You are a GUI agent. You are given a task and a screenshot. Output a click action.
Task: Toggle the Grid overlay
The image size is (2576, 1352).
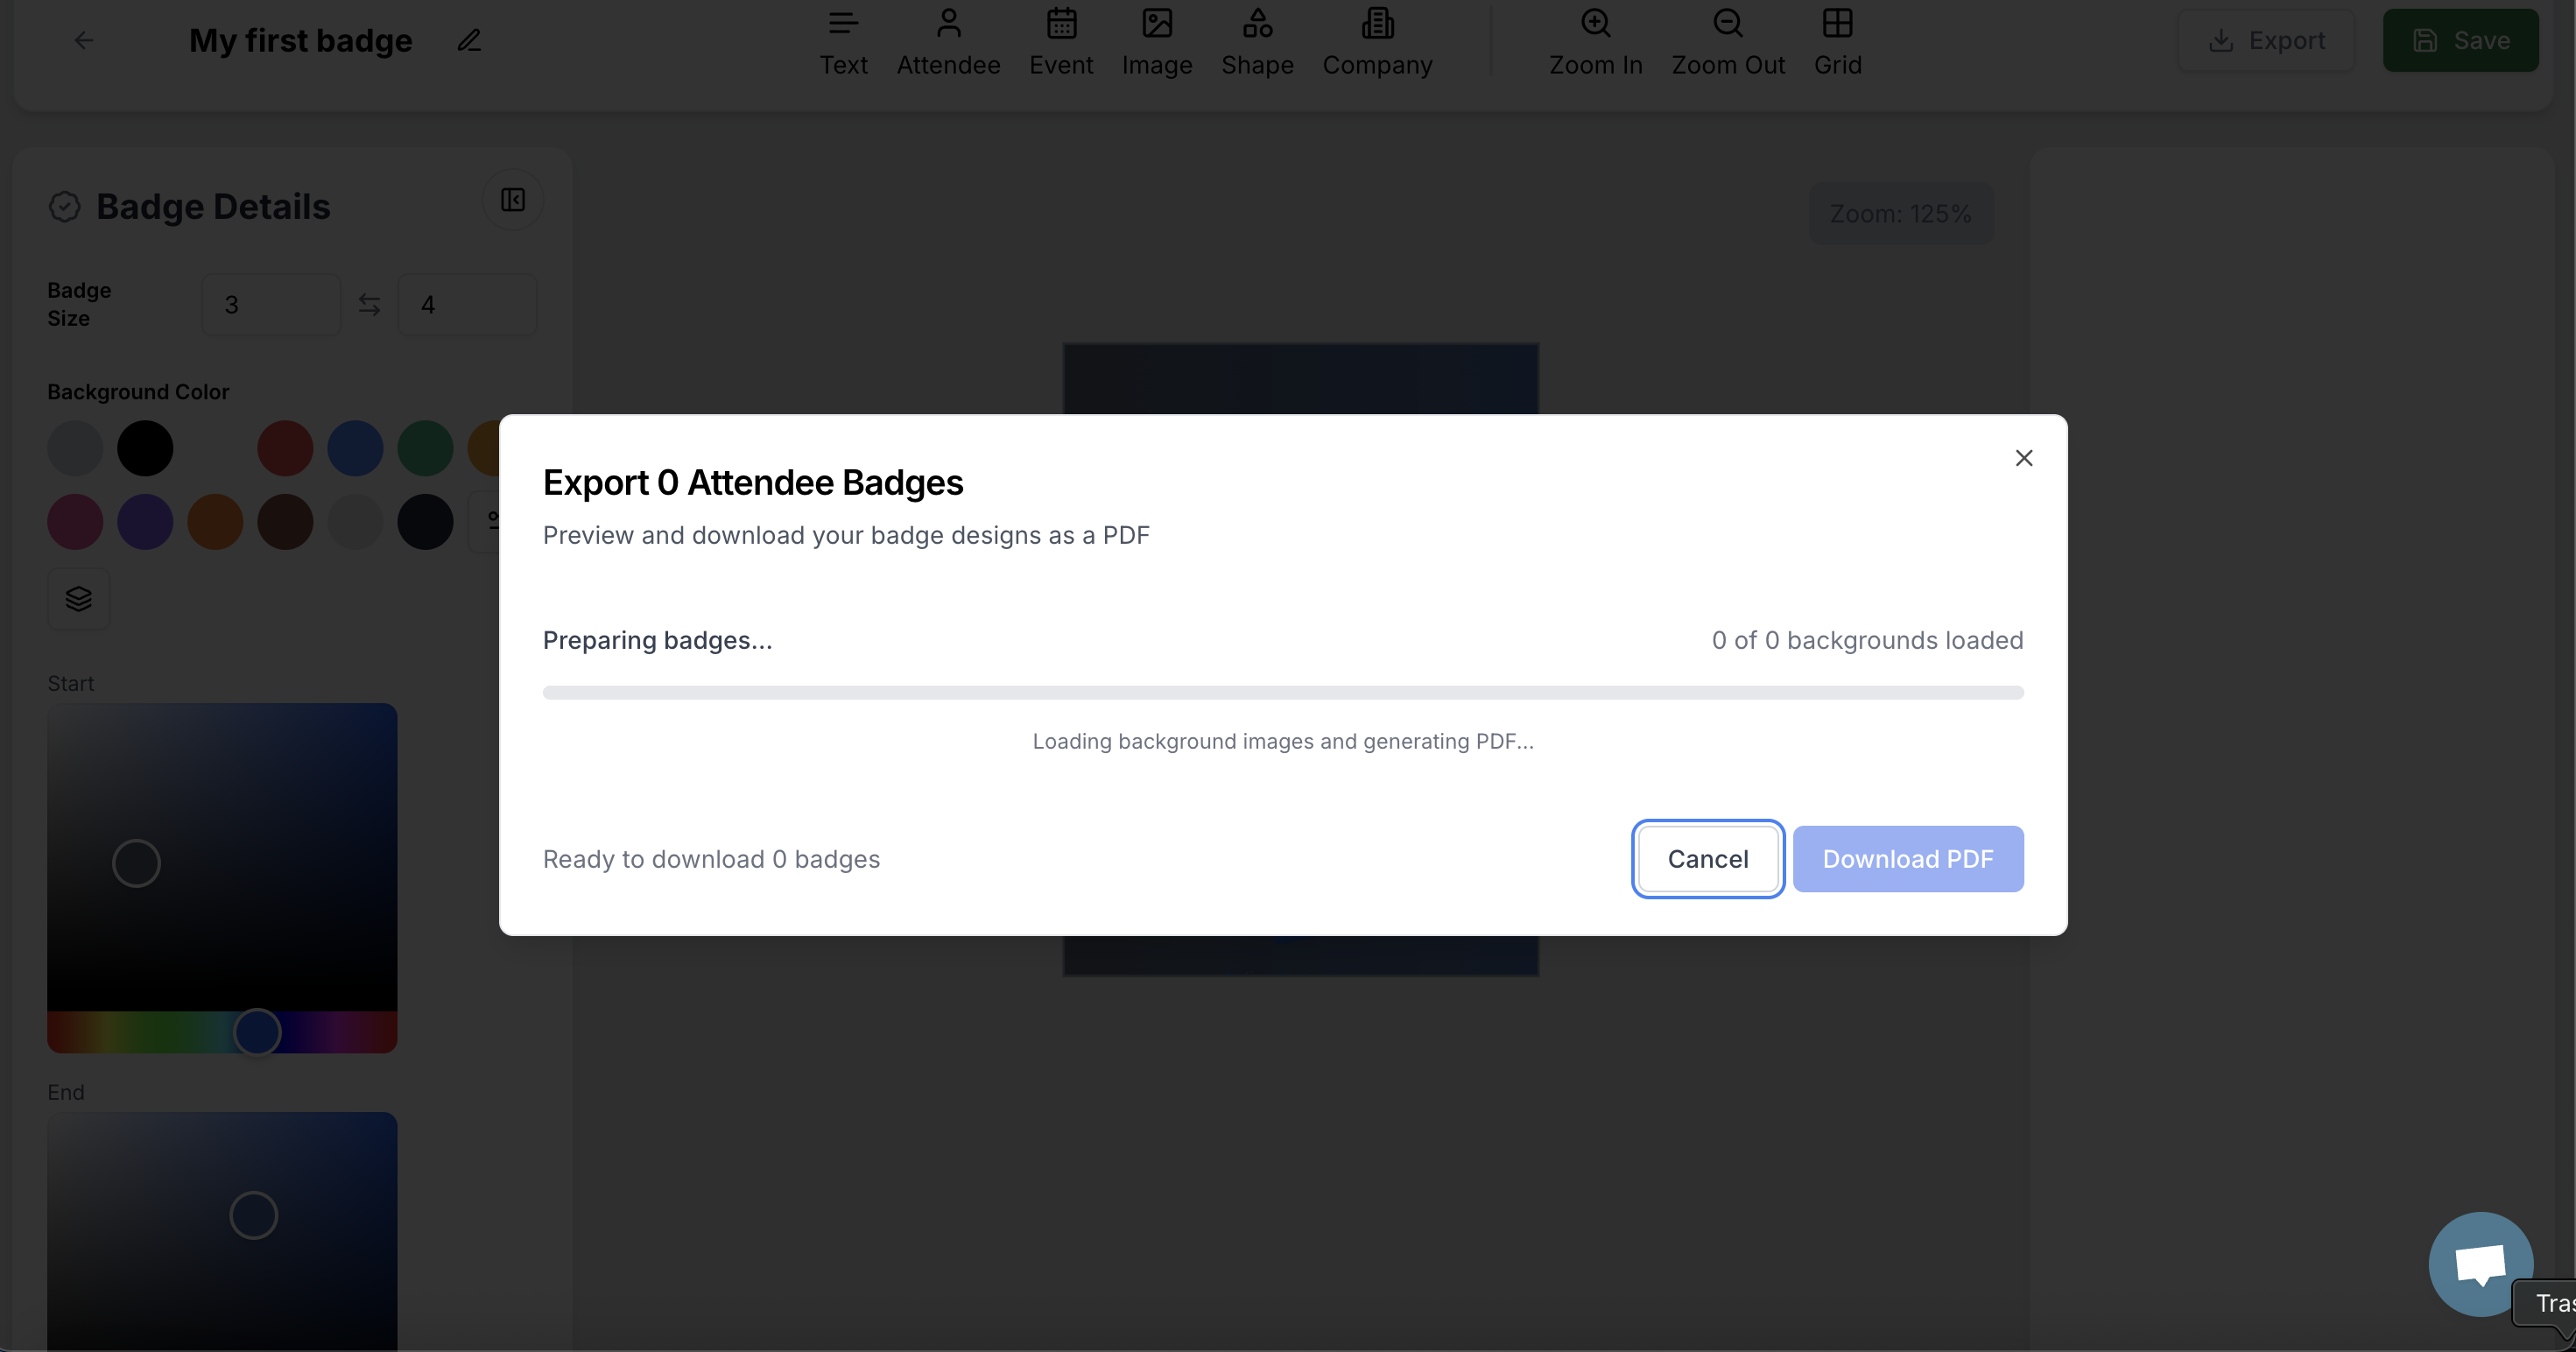tap(1837, 40)
